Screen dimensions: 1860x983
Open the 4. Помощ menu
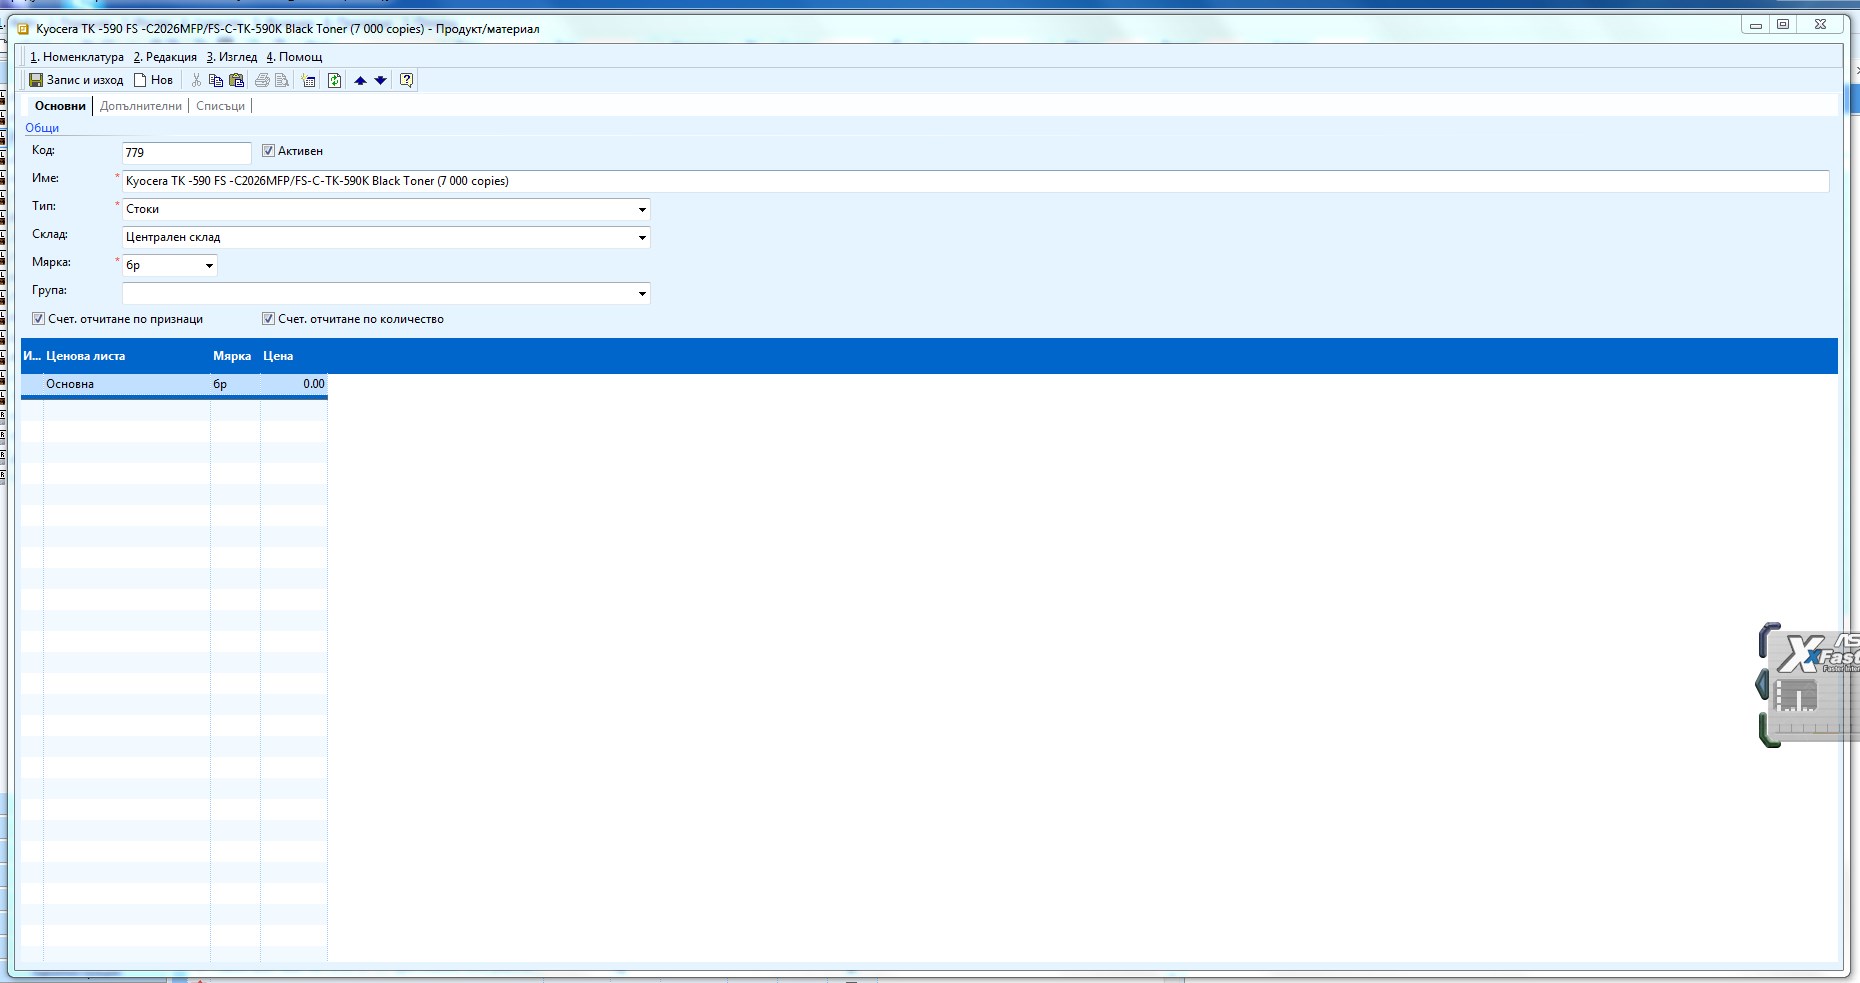click(x=294, y=57)
